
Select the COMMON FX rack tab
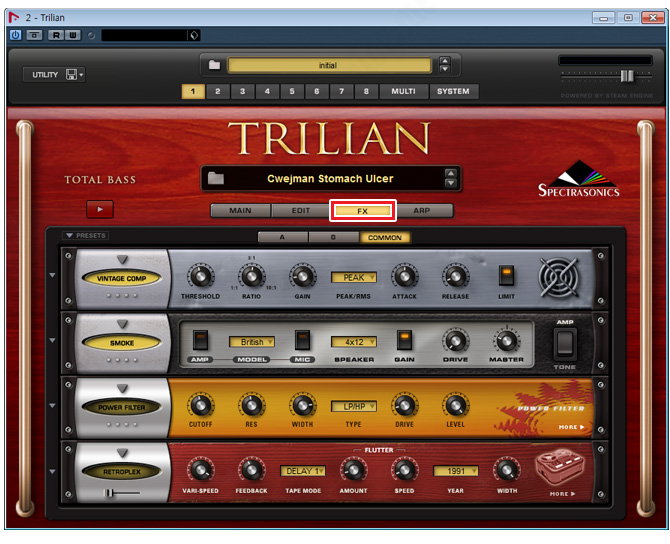385,237
